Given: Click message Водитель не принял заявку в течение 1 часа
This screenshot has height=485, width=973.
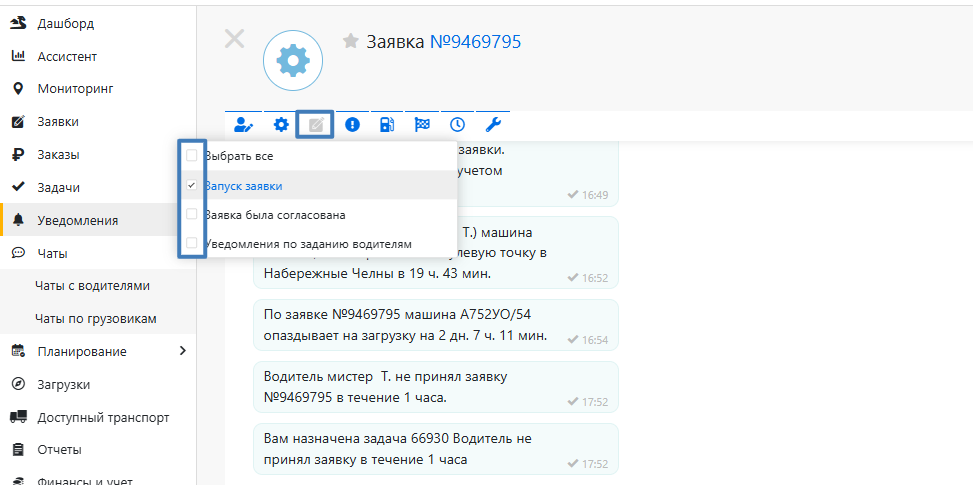Looking at the screenshot, I should click(x=436, y=386).
